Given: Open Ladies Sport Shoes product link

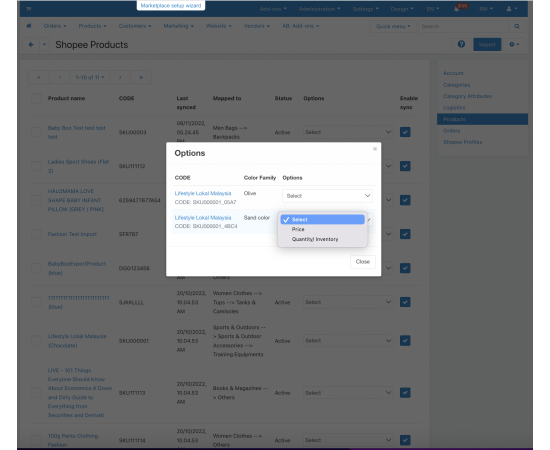Looking at the screenshot, I should point(78,166).
